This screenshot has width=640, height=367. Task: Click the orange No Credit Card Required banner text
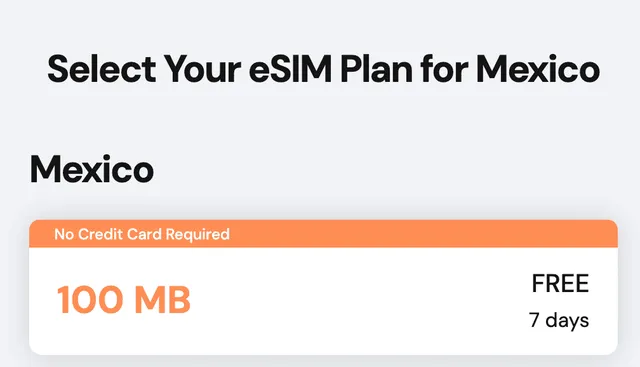[x=142, y=234]
